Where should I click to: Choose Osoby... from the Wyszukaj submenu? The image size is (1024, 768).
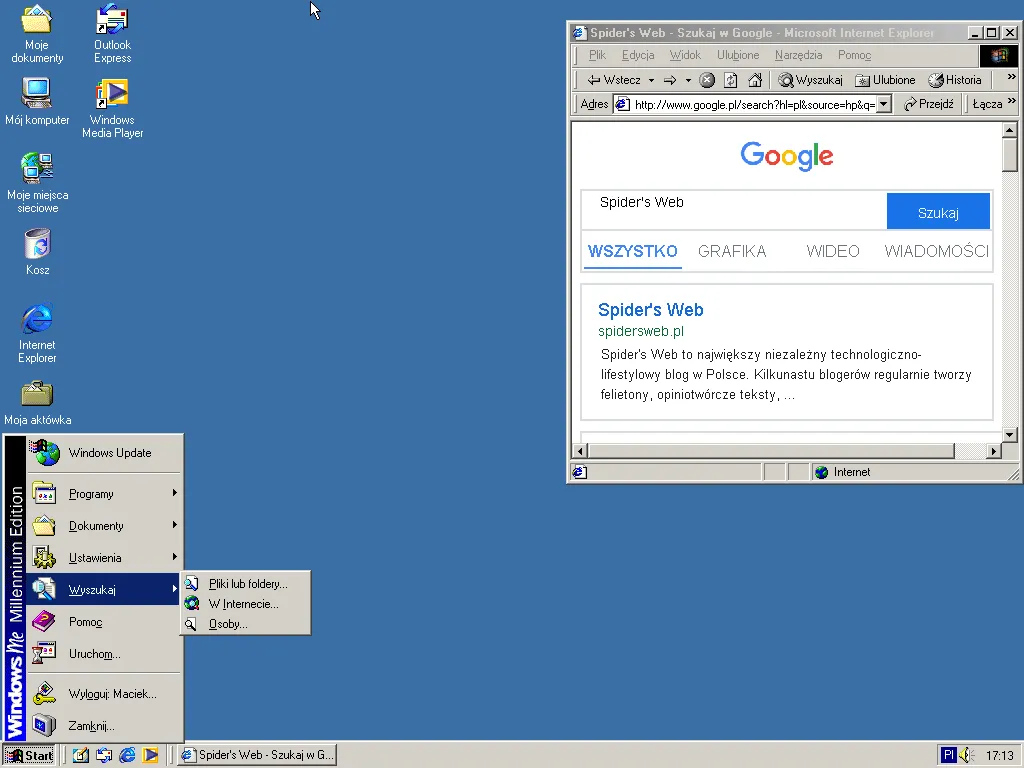click(x=245, y=624)
